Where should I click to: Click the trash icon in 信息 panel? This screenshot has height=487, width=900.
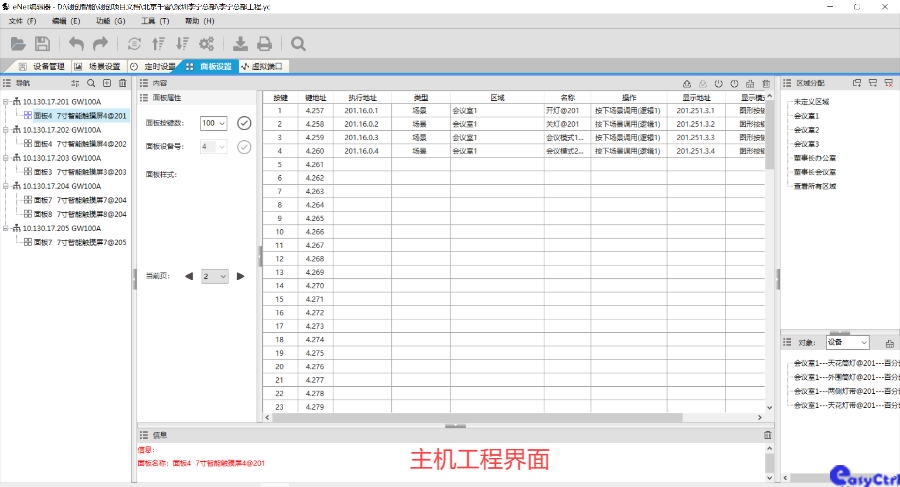click(x=768, y=435)
